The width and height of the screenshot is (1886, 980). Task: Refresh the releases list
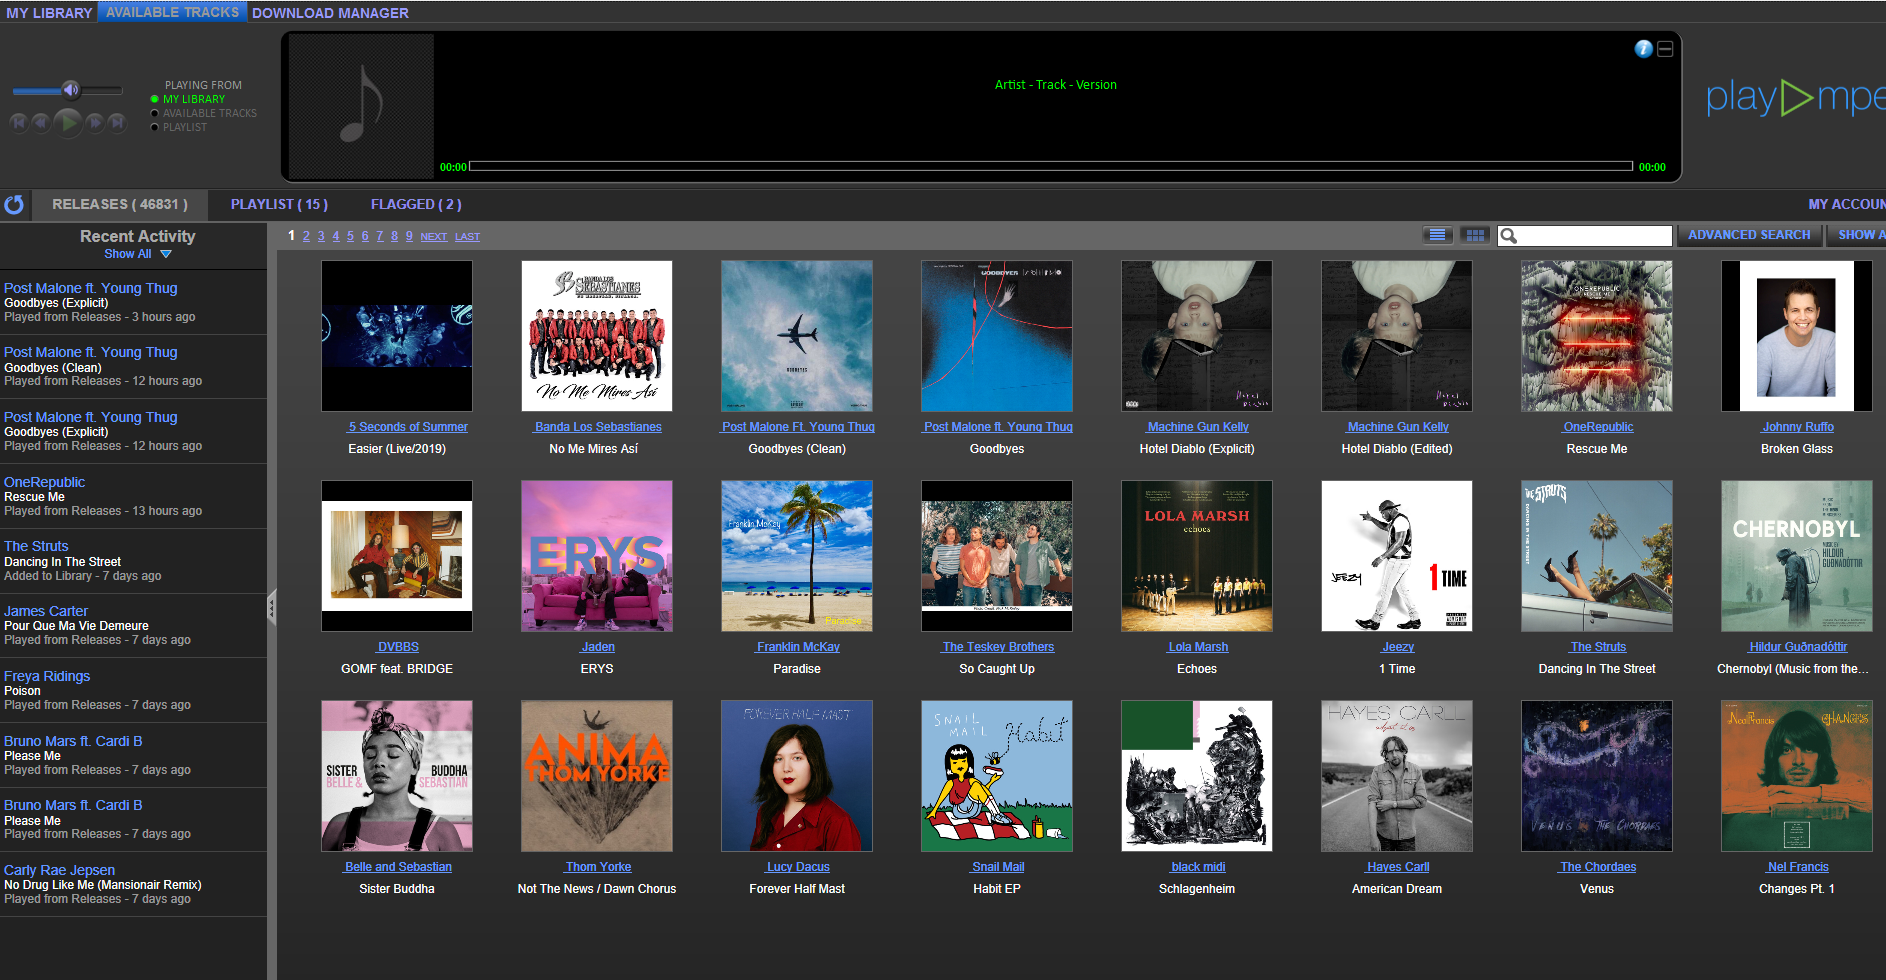coord(14,205)
